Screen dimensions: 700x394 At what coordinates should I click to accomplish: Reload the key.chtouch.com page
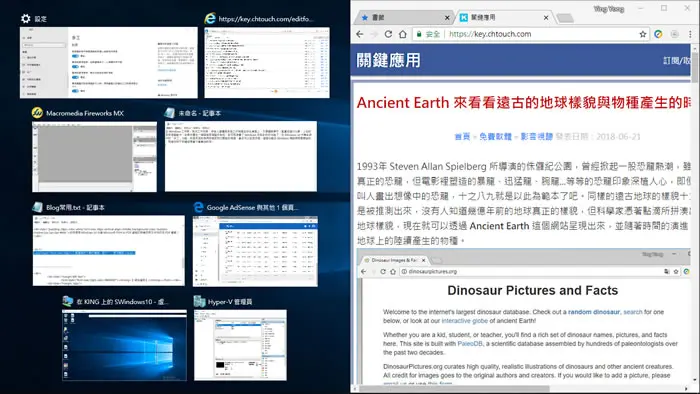(x=388, y=34)
